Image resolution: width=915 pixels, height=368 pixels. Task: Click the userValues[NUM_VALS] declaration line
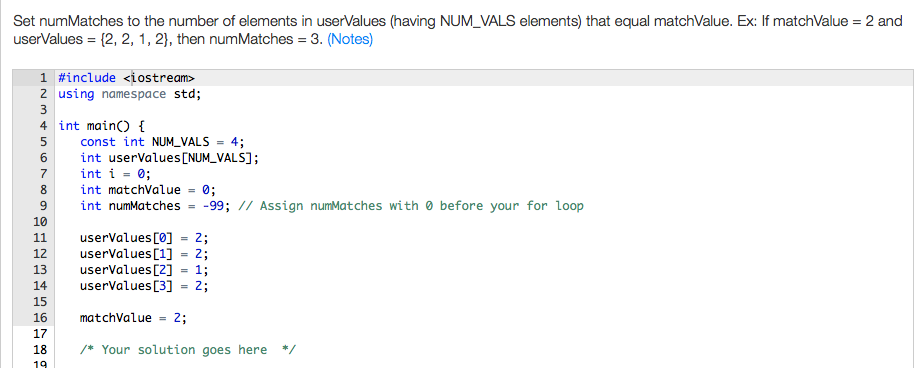(169, 158)
